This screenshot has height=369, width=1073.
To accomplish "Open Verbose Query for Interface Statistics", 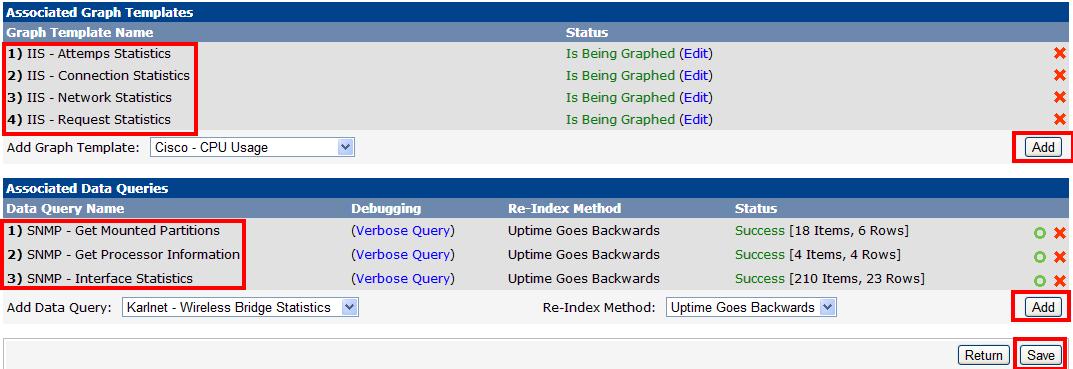I will [402, 279].
